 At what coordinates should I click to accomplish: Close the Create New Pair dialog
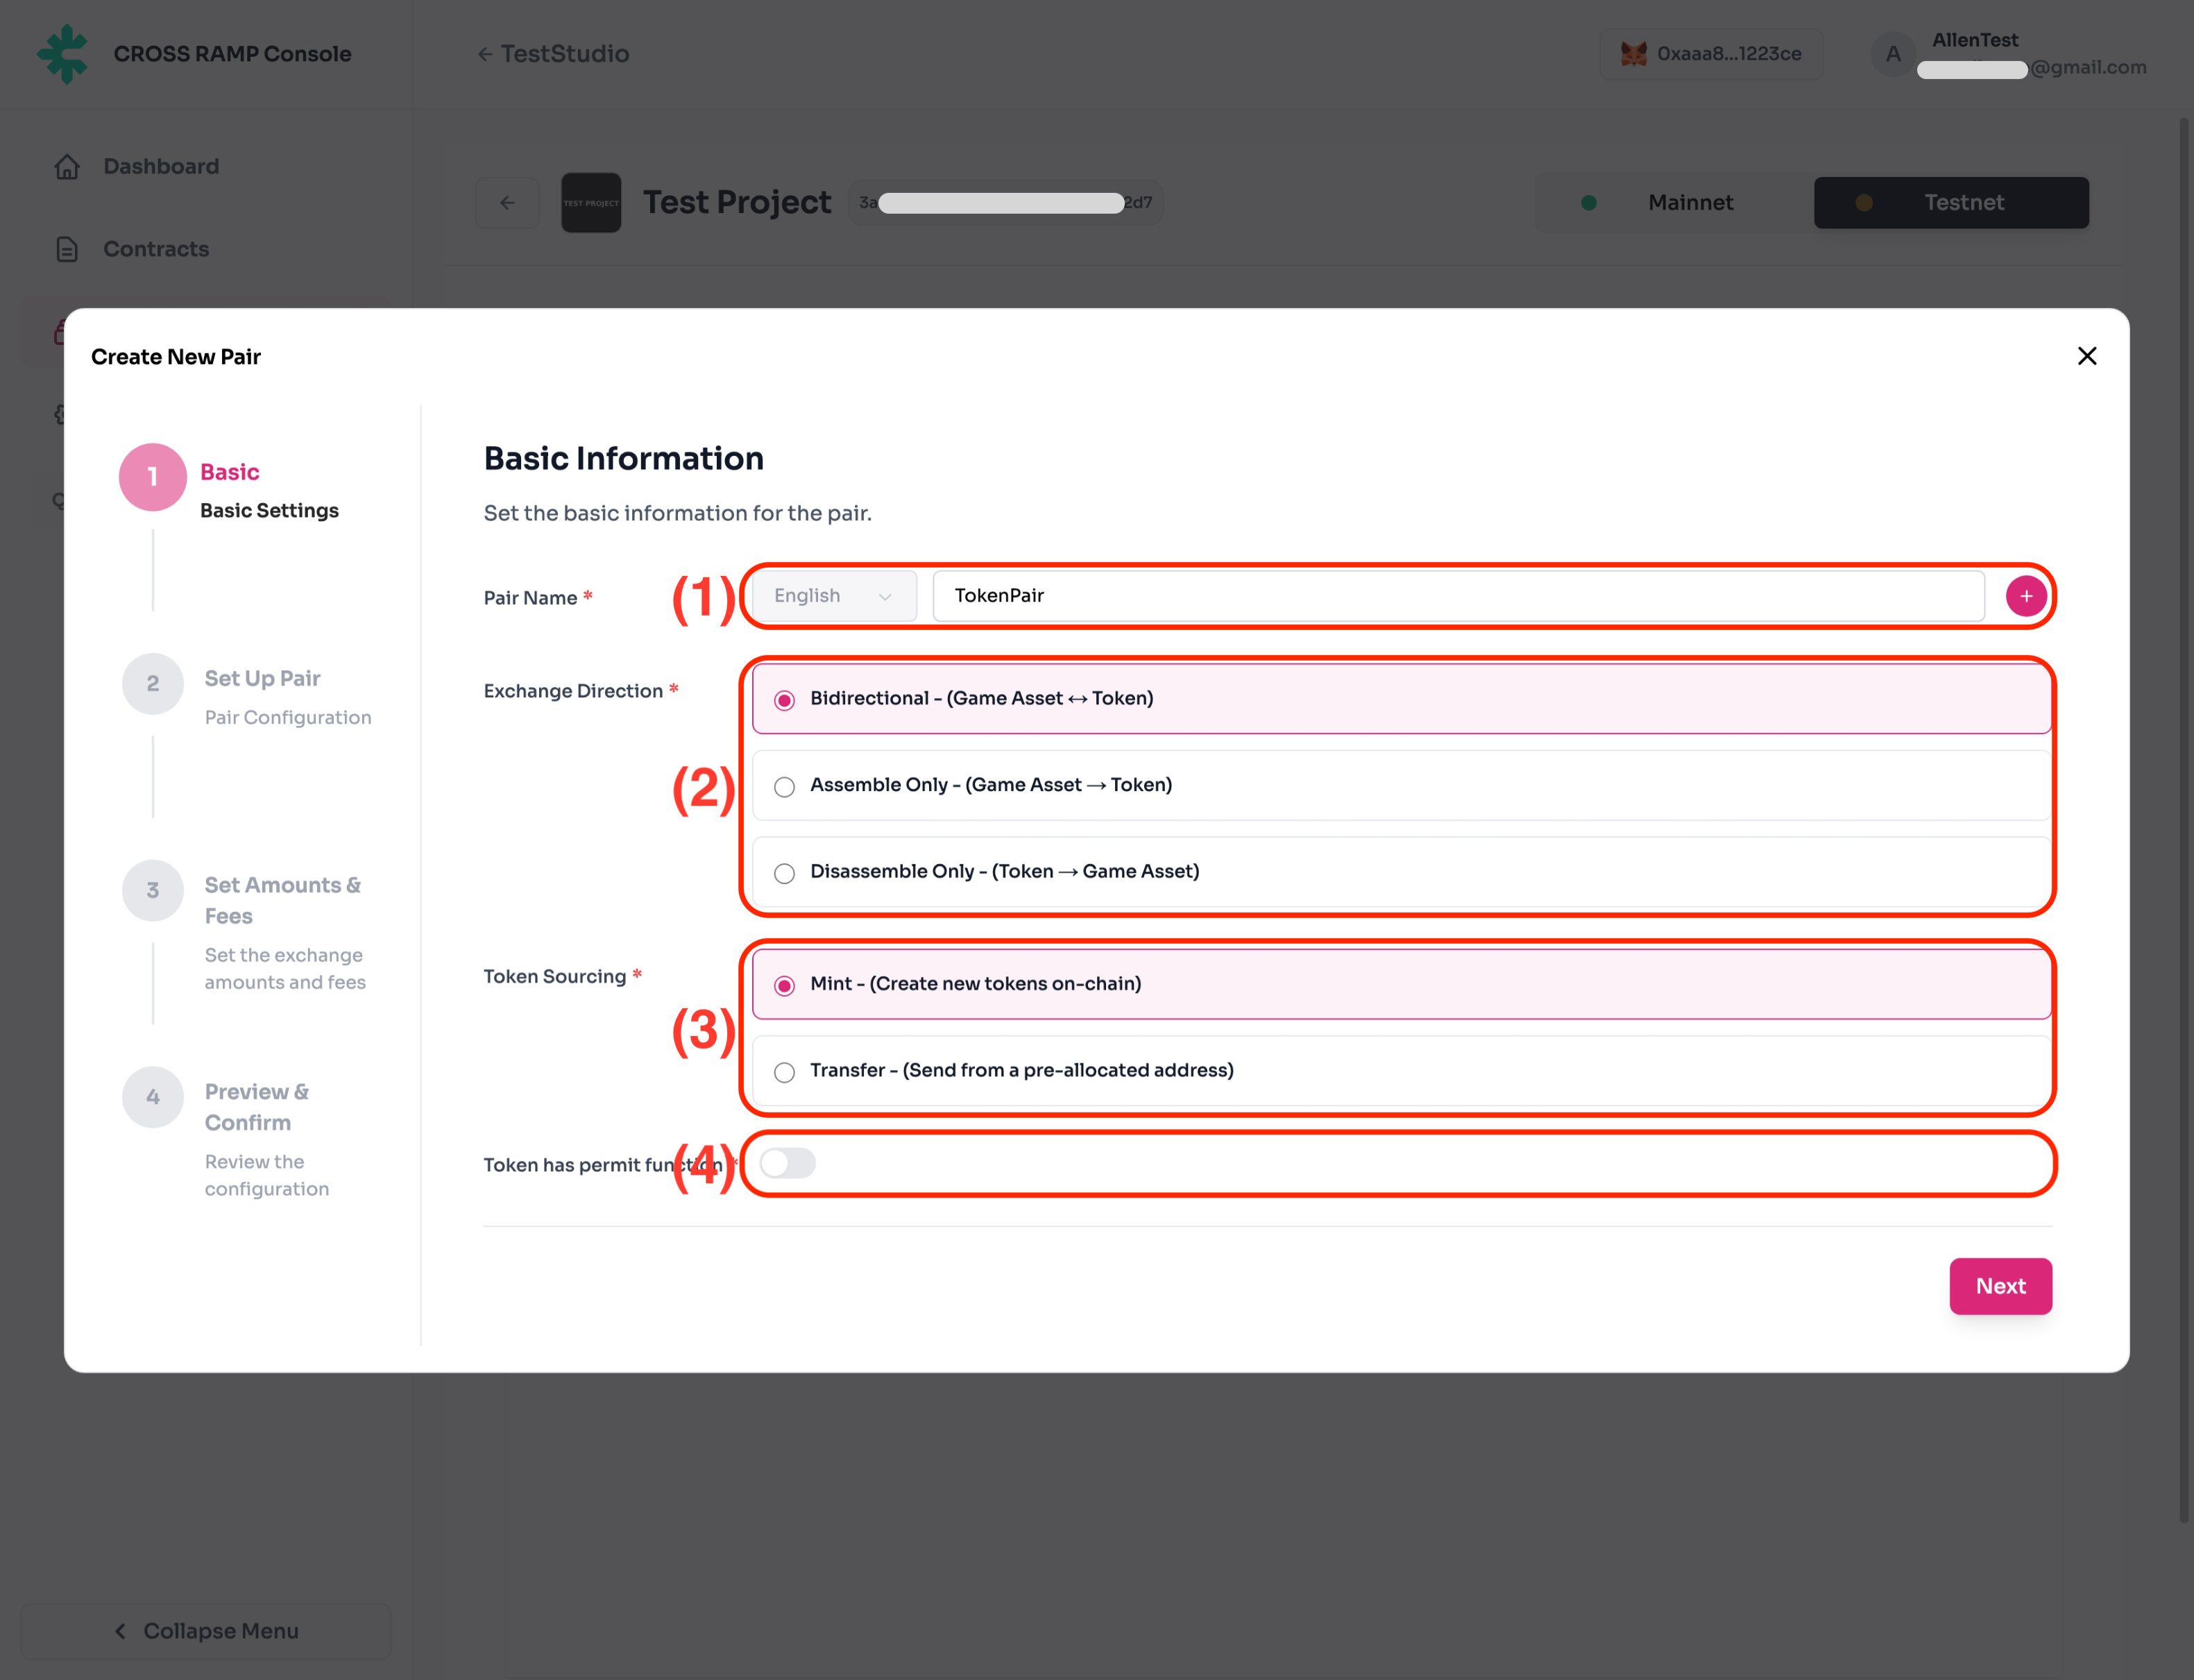tap(2086, 356)
